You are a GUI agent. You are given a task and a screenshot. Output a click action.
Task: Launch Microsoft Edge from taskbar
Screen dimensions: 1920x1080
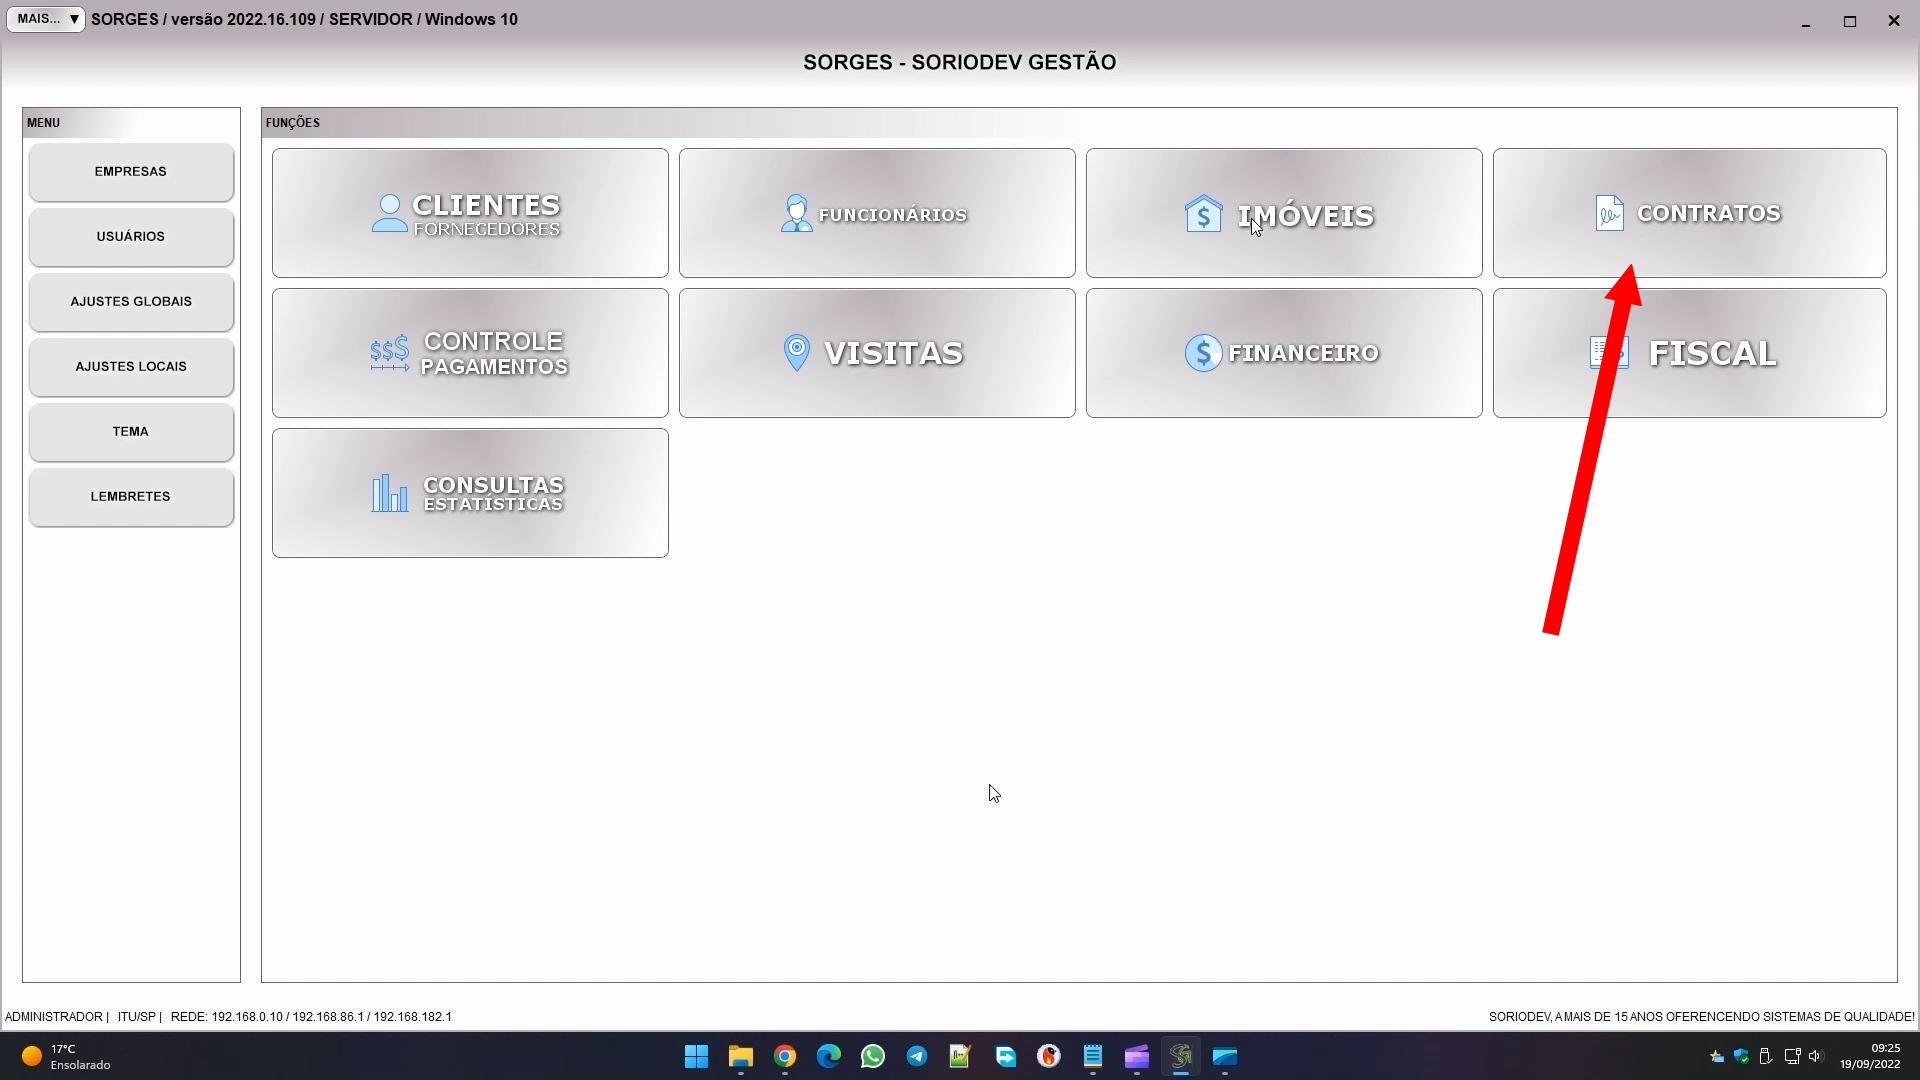[x=829, y=1056]
